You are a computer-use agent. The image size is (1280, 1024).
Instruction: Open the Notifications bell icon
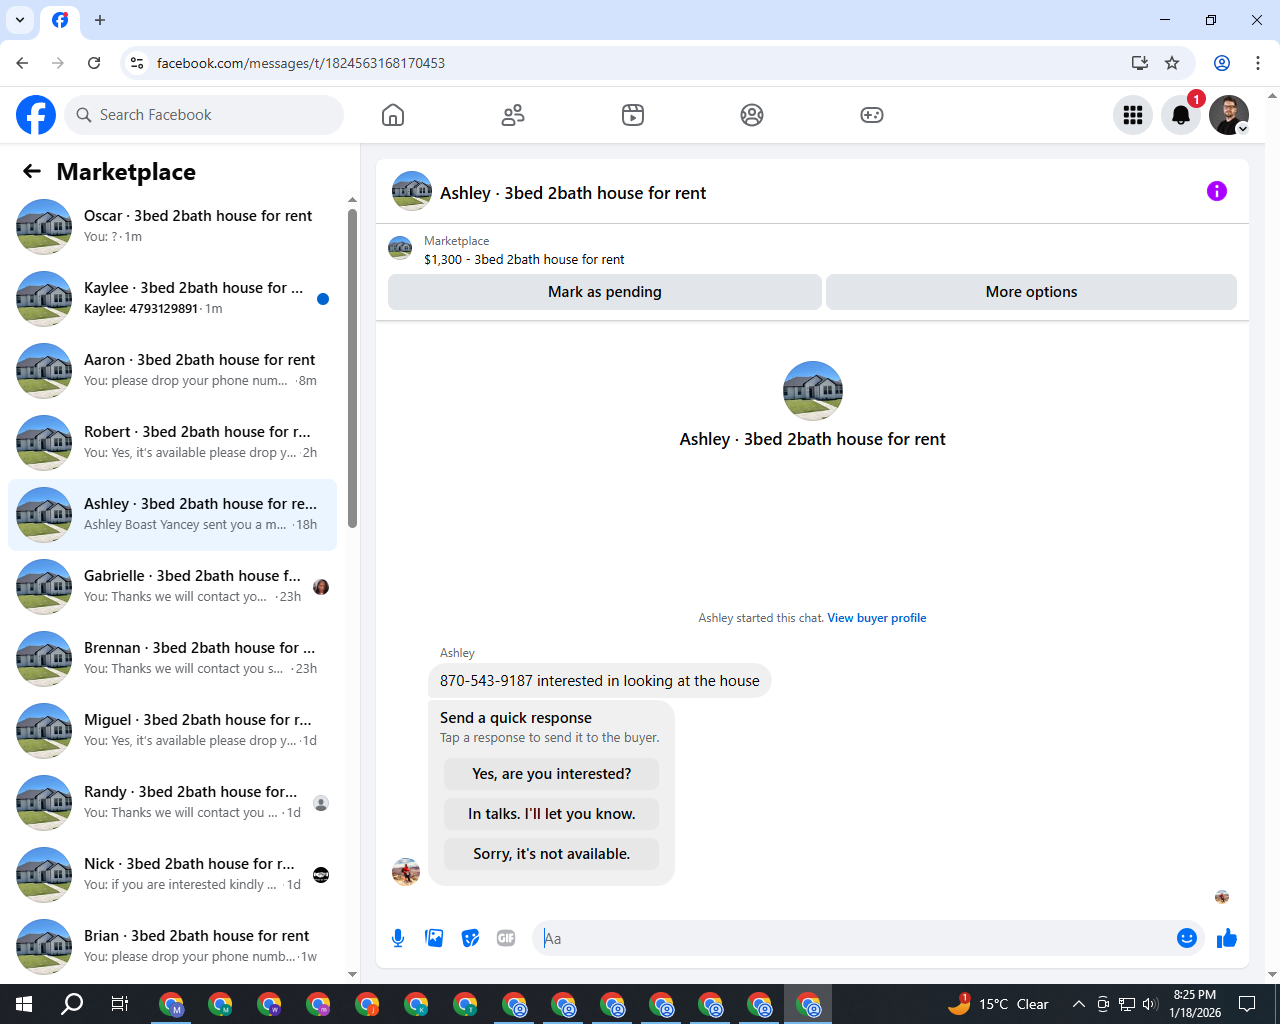(1181, 115)
